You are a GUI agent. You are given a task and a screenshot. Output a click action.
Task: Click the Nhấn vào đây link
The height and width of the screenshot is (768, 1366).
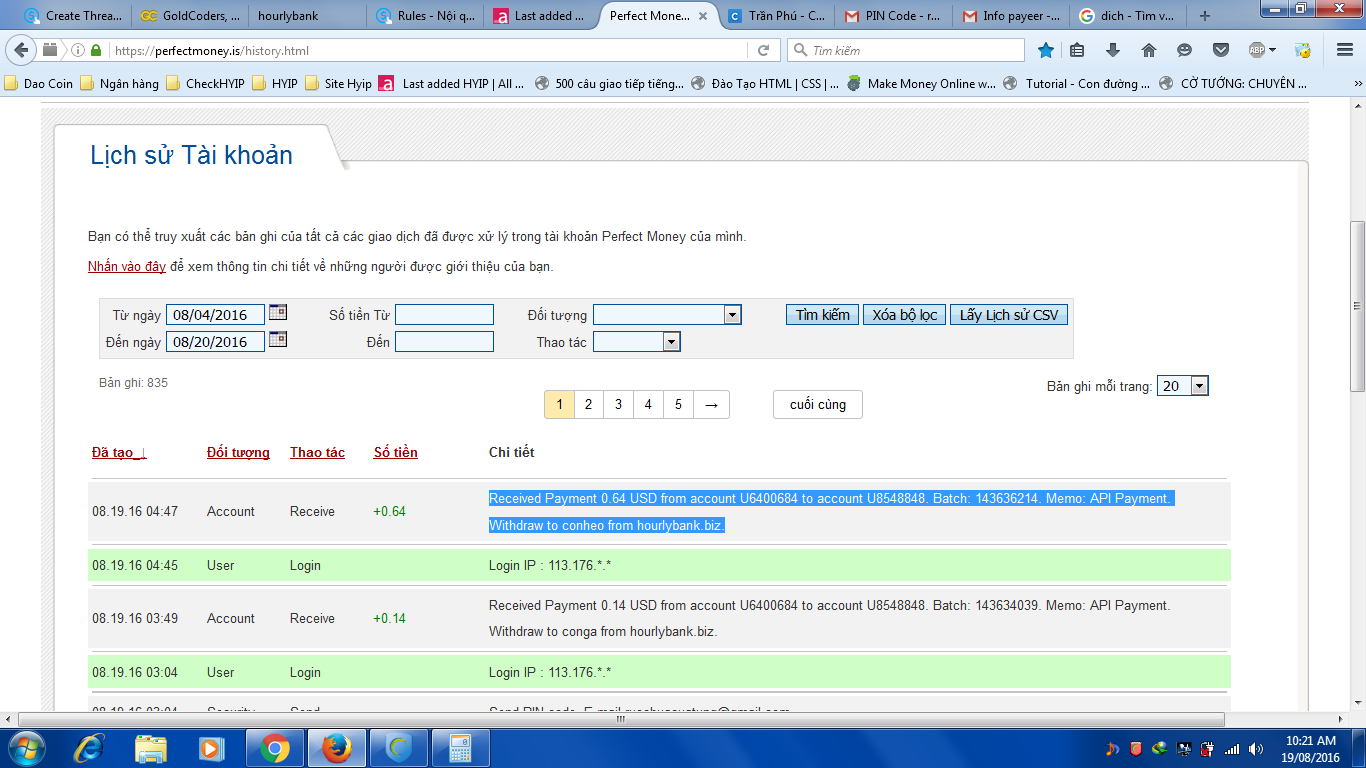tap(127, 267)
